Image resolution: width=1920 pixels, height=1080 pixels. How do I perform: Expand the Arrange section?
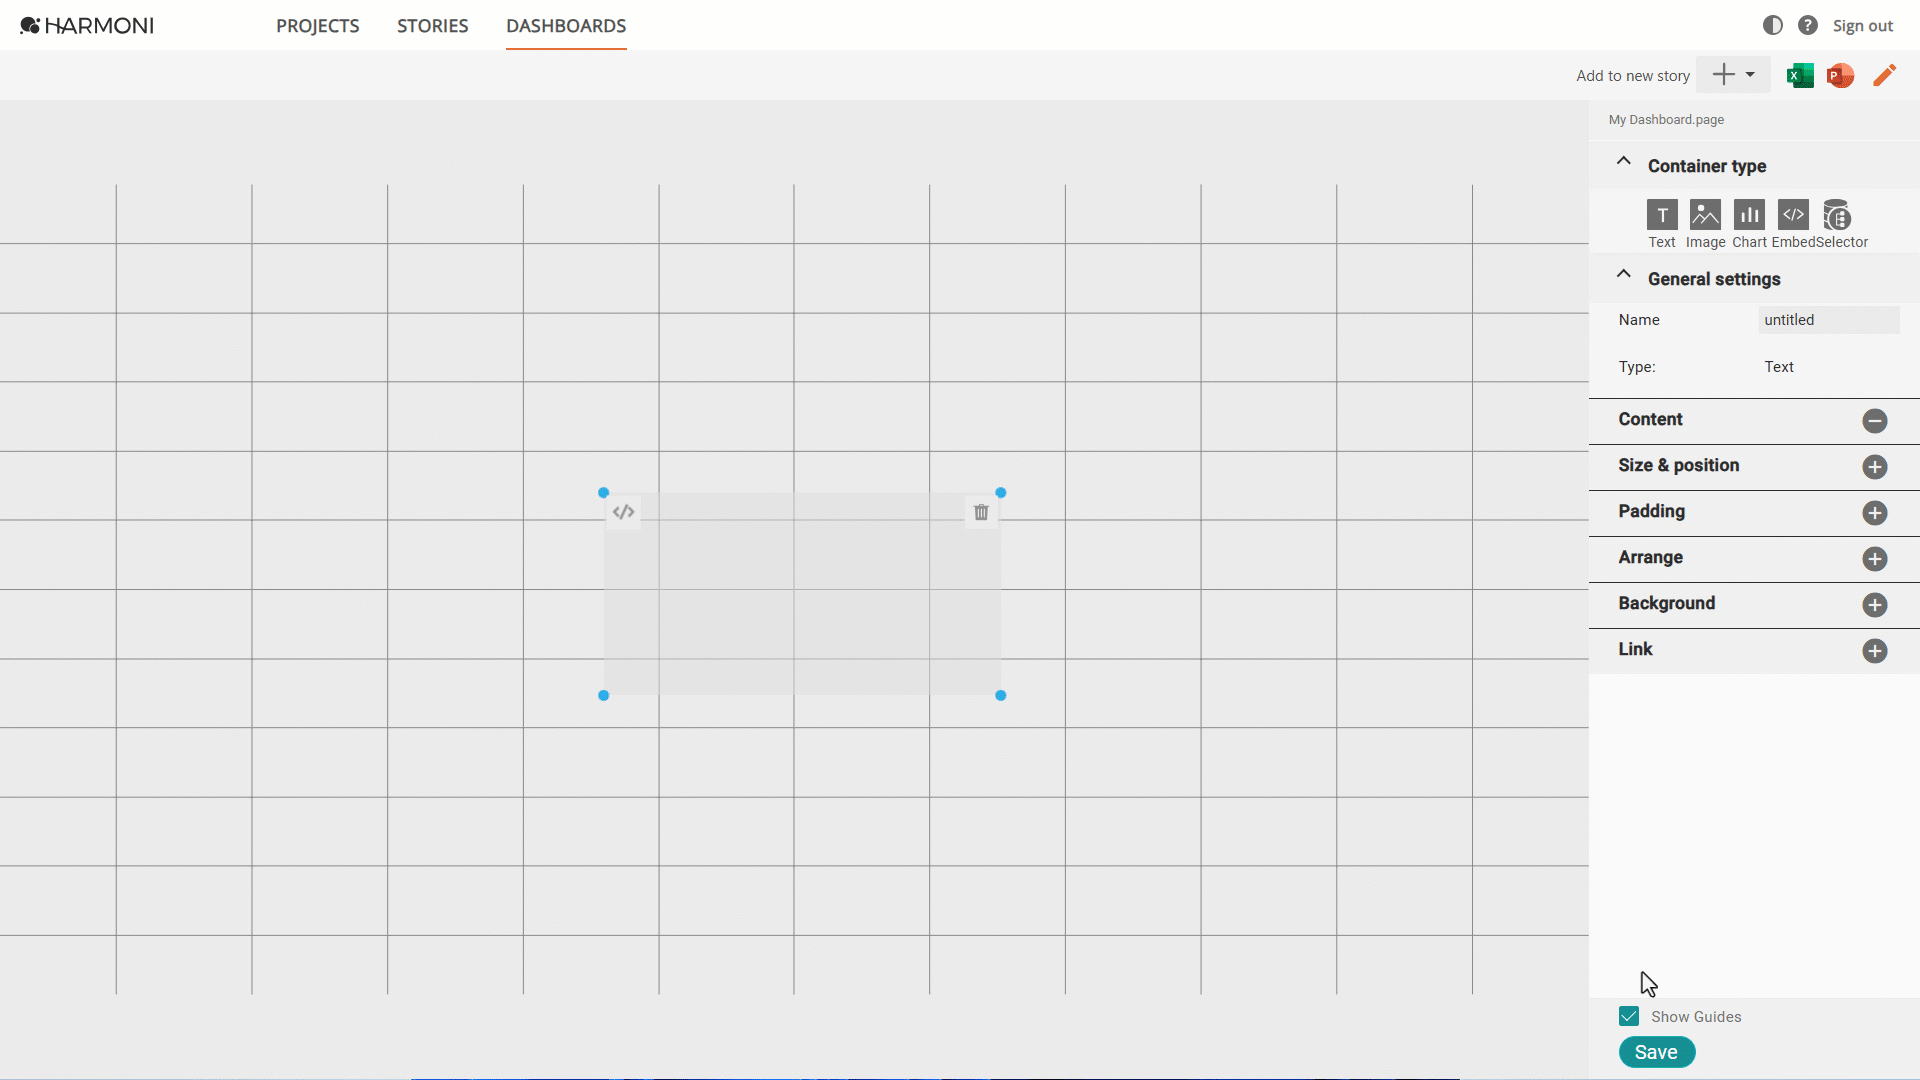(x=1875, y=559)
